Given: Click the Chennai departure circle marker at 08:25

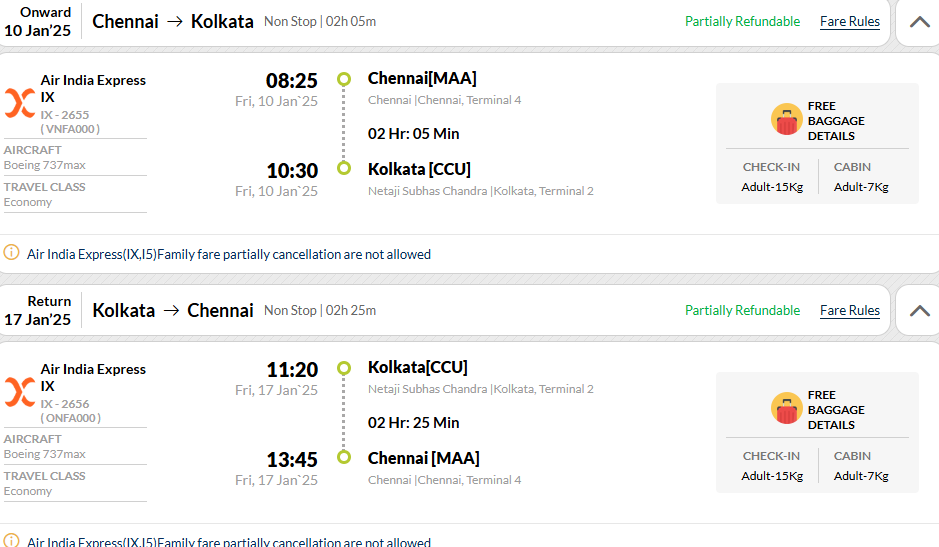Looking at the screenshot, I should 344,78.
